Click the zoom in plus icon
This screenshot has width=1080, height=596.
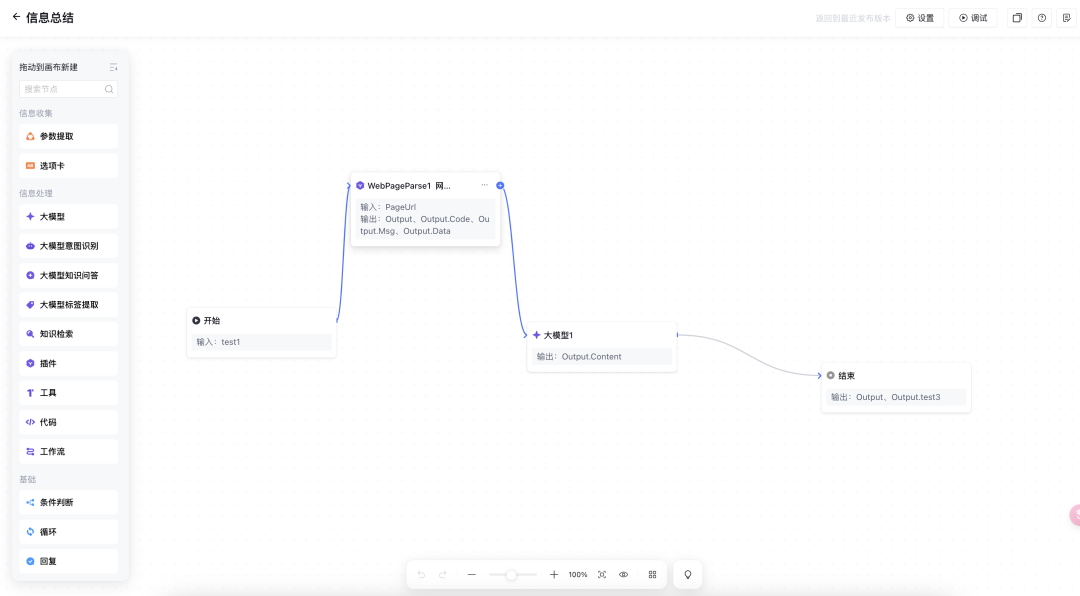pos(554,575)
